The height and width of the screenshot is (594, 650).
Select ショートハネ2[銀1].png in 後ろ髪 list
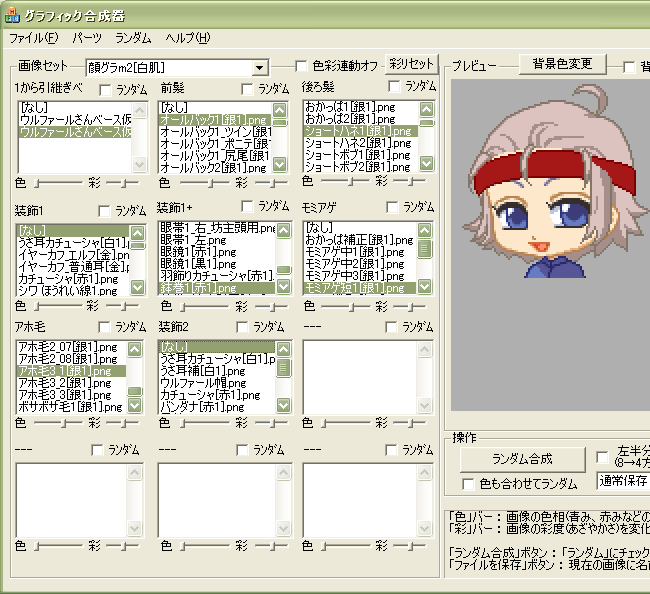[361, 143]
